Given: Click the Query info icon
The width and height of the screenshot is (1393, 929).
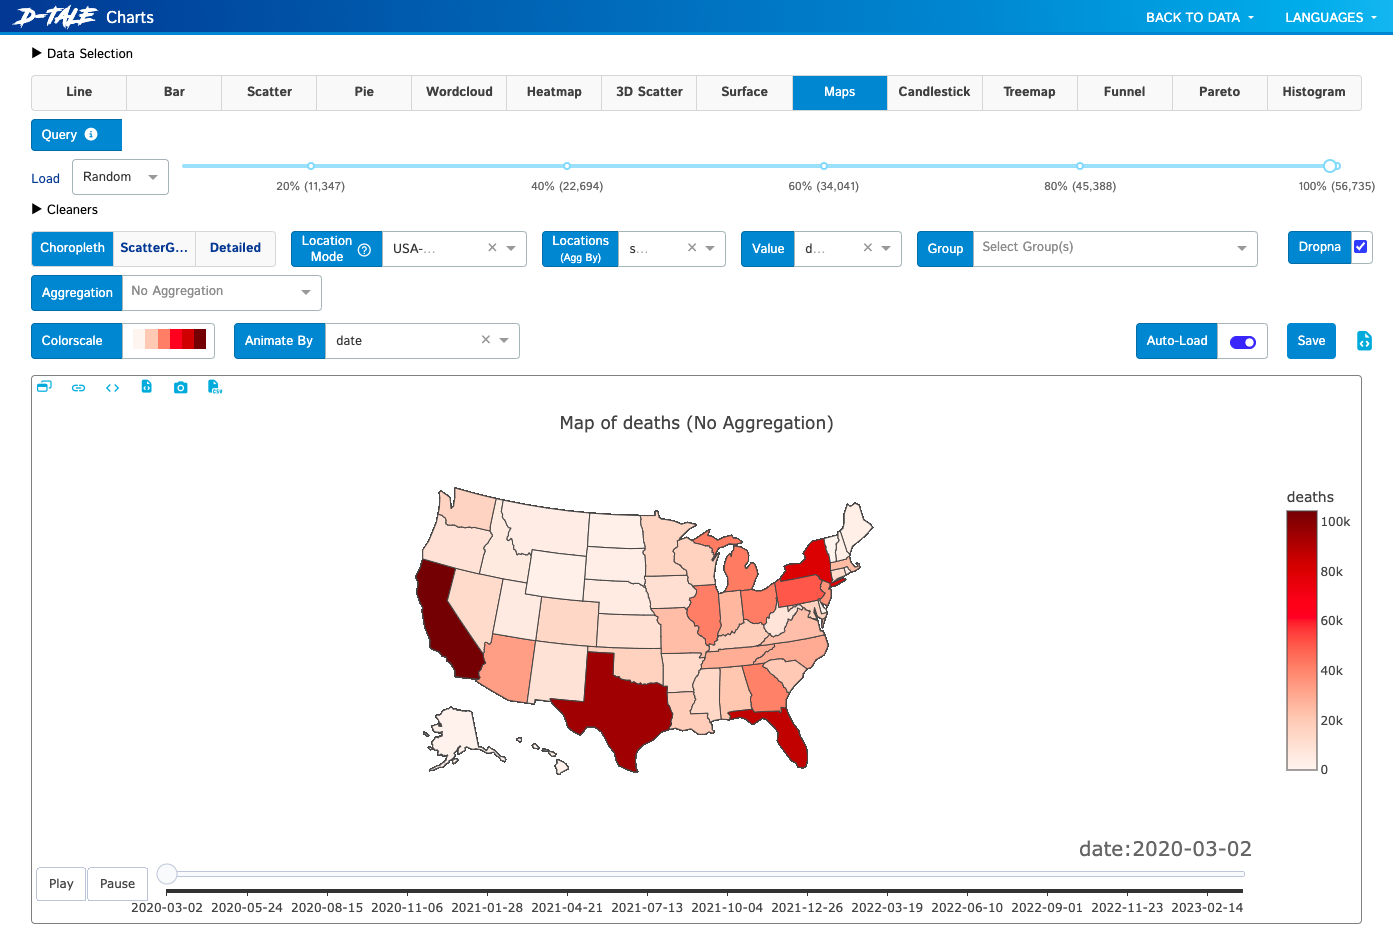Looking at the screenshot, I should [x=91, y=134].
